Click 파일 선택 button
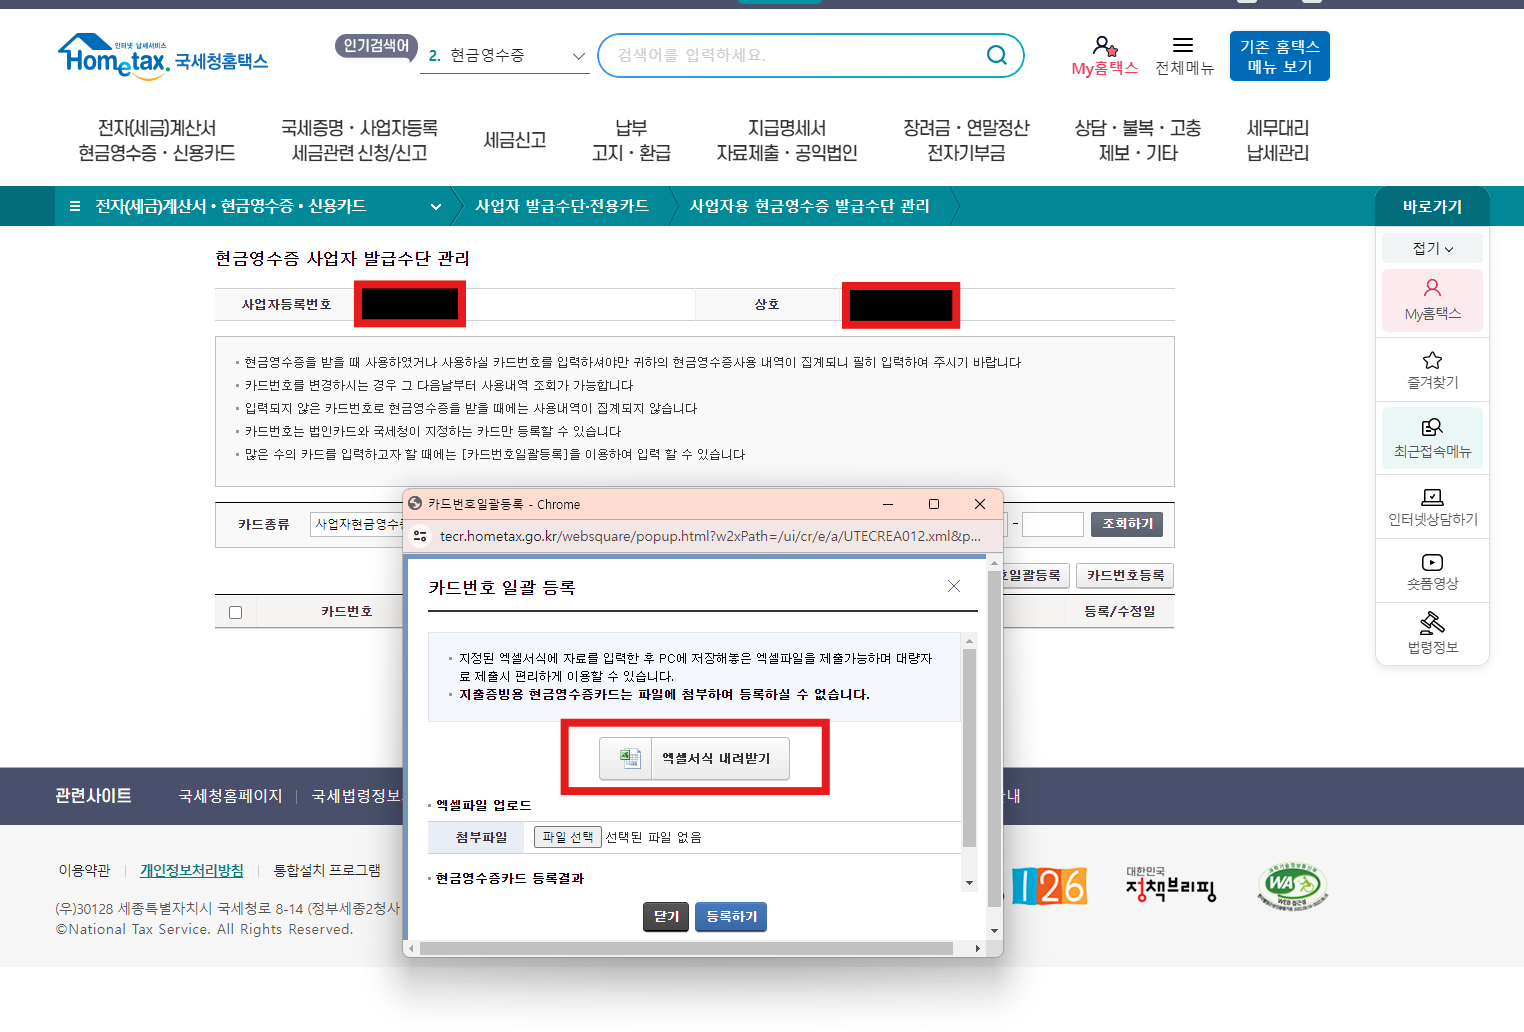The height and width of the screenshot is (1032, 1524). tap(568, 837)
